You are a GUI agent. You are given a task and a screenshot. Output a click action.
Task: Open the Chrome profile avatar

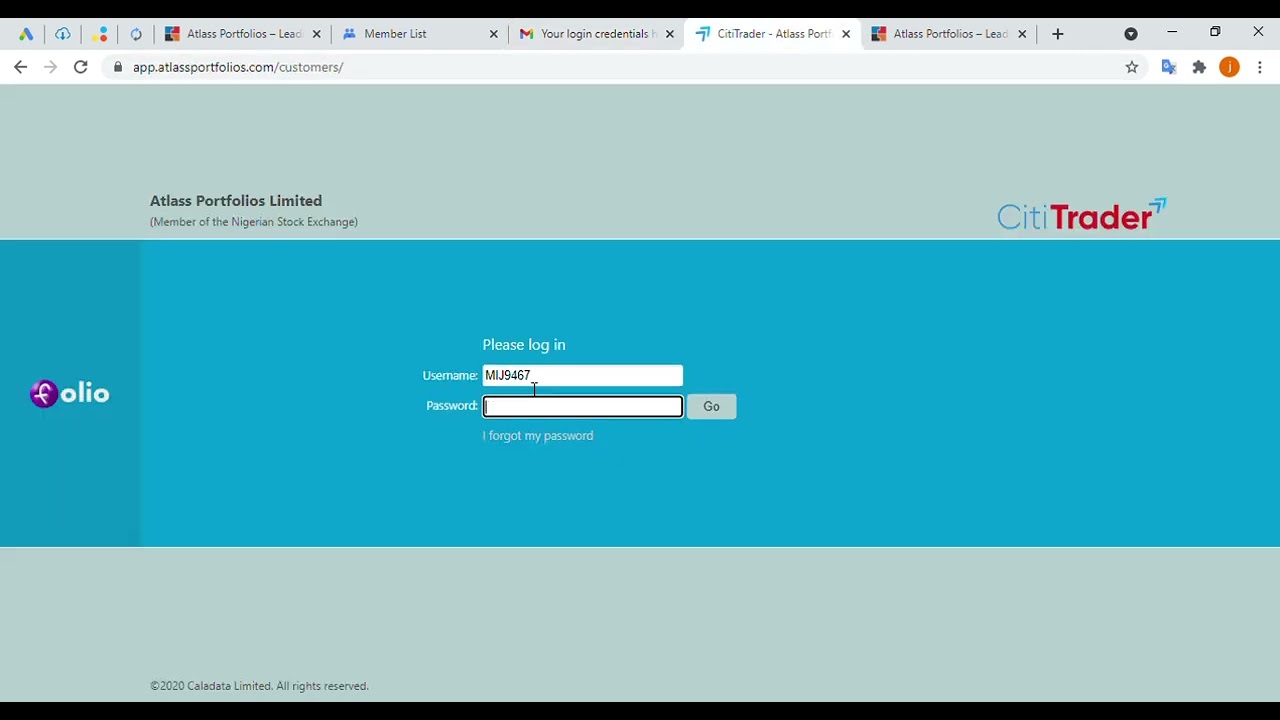(x=1230, y=67)
